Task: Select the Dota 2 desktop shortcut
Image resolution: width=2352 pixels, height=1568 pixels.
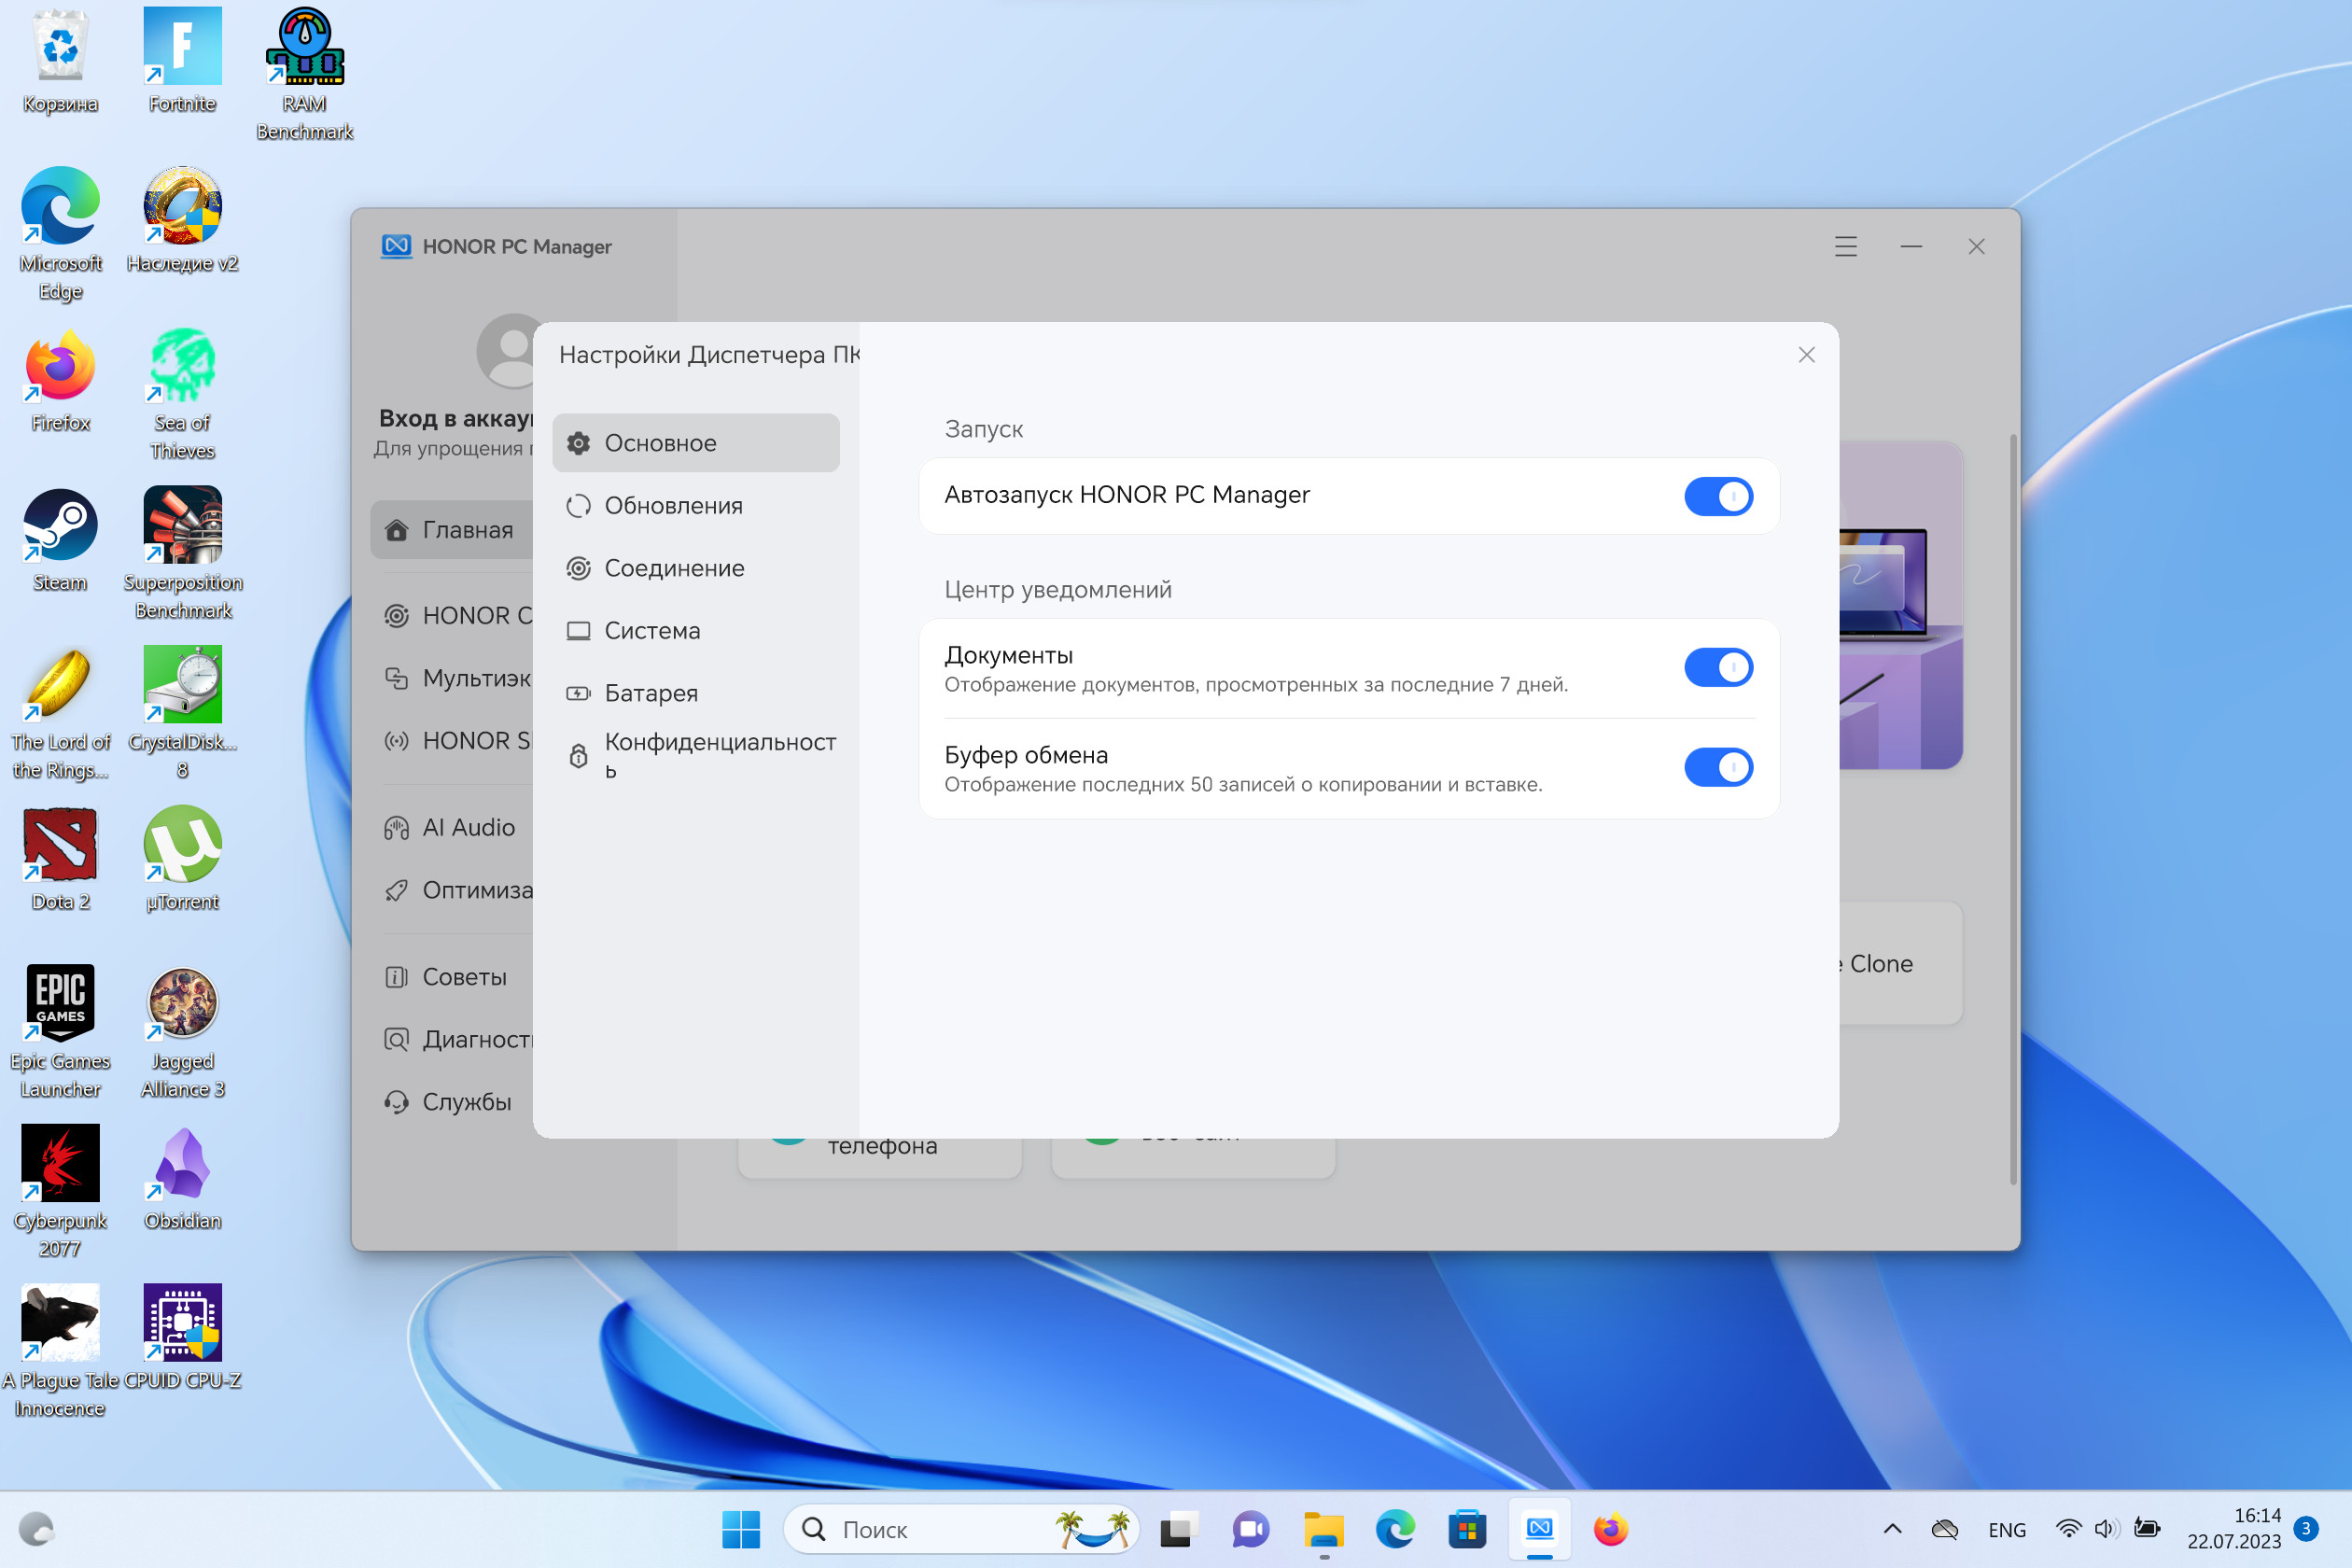Action: [61, 860]
